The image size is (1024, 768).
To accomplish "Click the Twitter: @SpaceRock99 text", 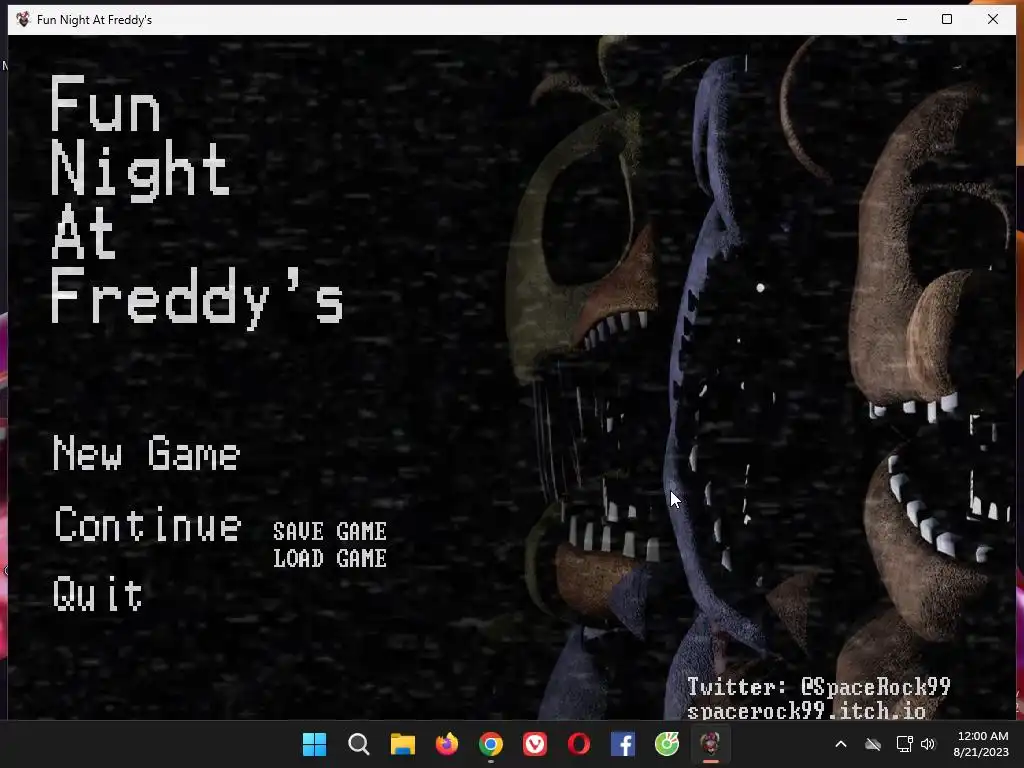I will point(818,686).
